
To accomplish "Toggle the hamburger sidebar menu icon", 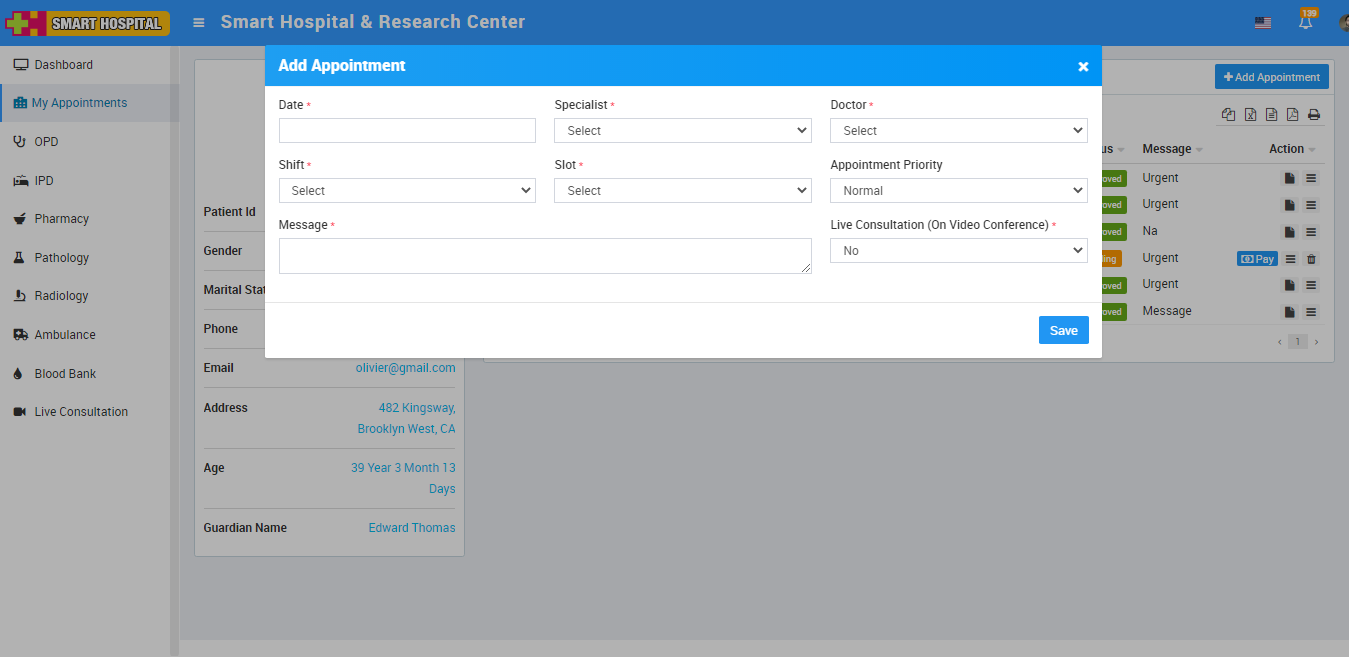I will click(x=199, y=22).
